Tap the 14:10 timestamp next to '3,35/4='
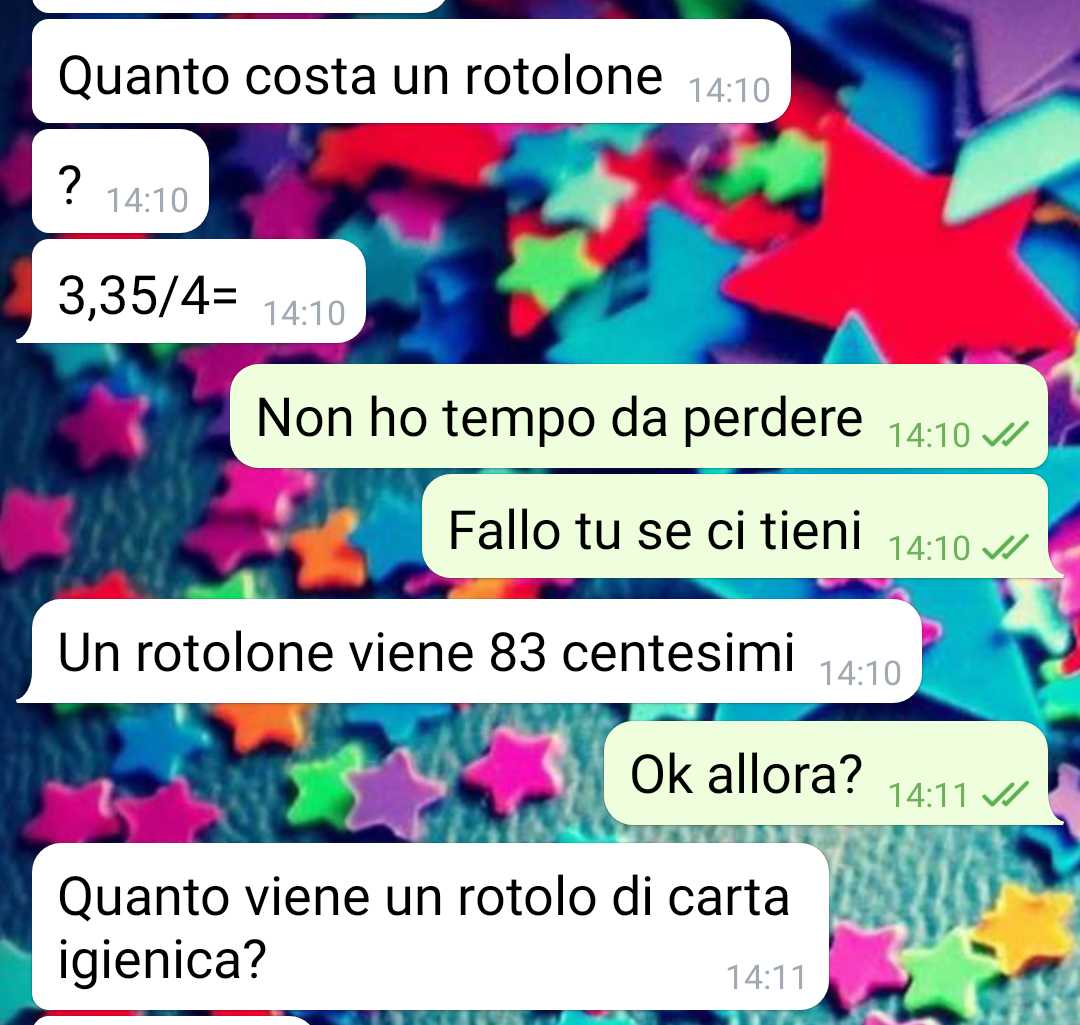Viewport: 1080px width, 1025px height. [x=304, y=313]
